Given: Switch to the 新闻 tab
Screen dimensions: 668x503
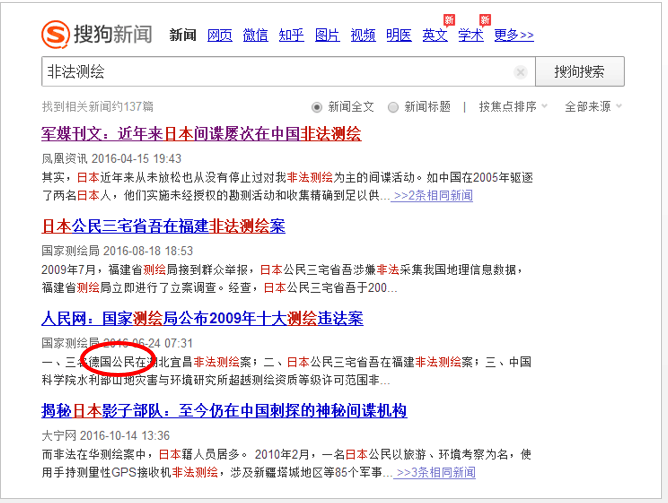Looking at the screenshot, I should click(x=183, y=35).
